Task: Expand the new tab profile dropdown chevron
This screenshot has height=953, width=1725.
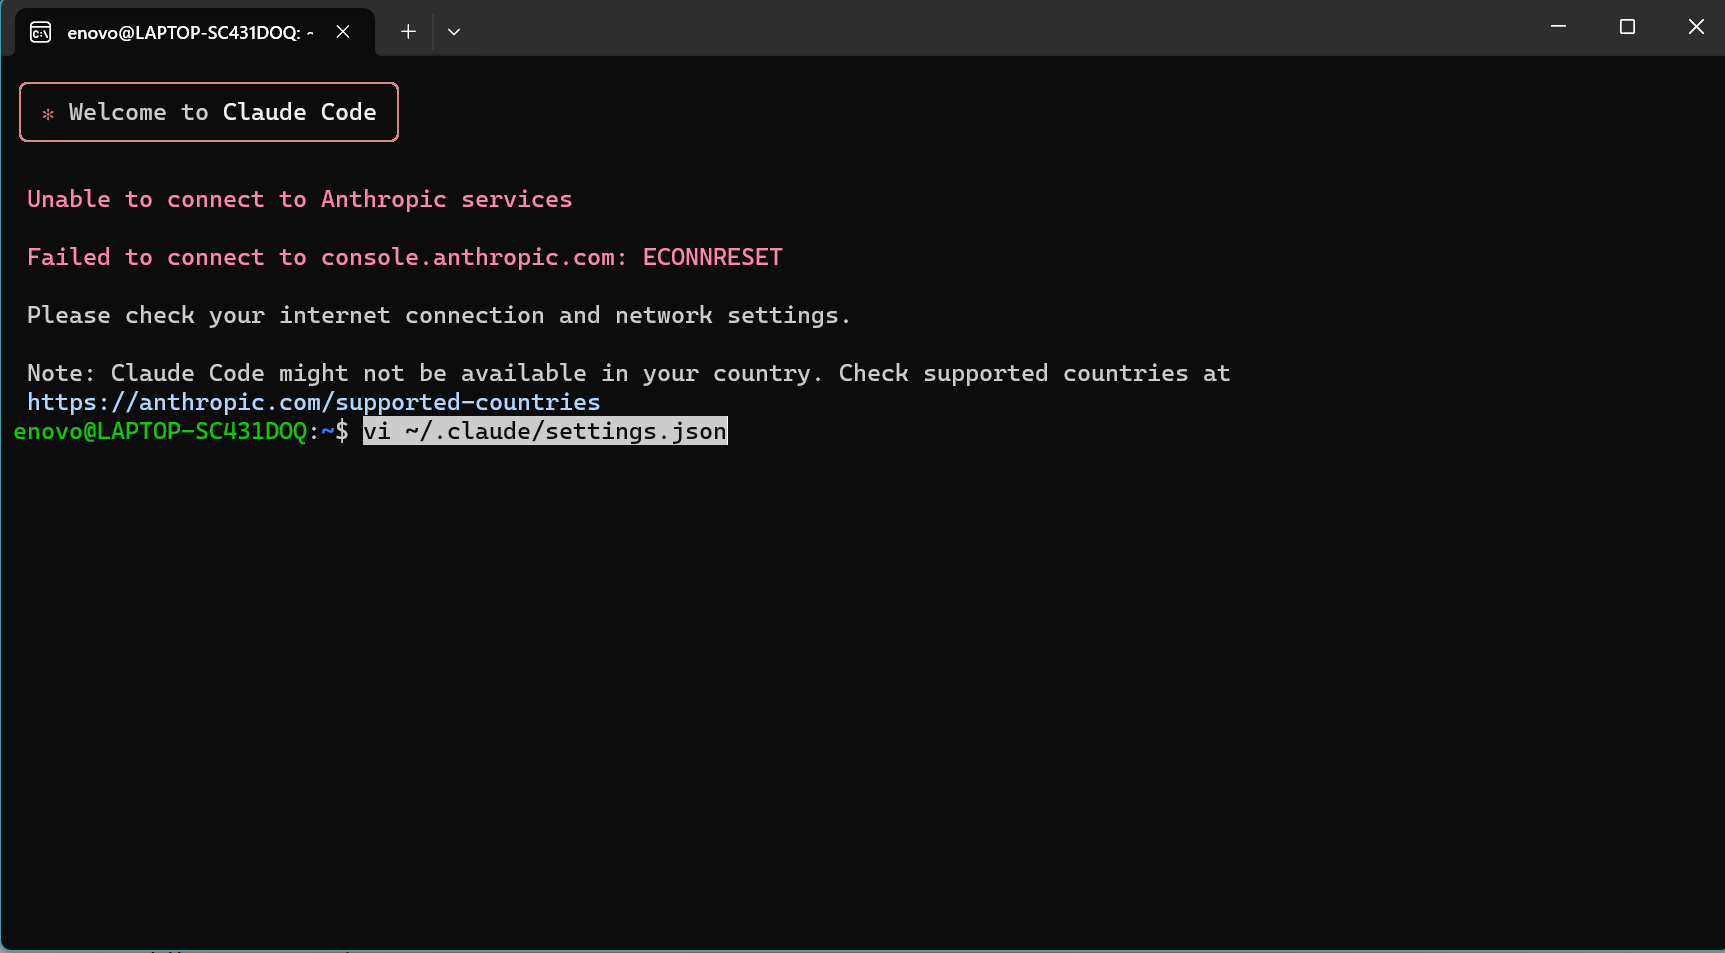Action: (x=454, y=32)
